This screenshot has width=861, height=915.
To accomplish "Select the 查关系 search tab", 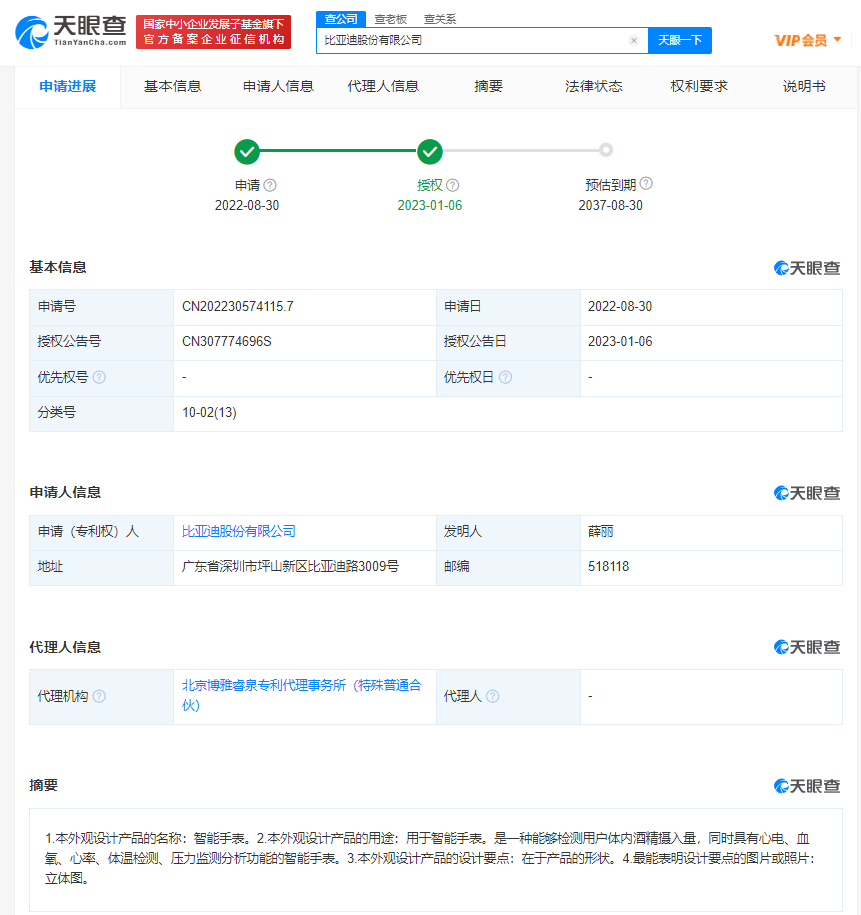I will (x=440, y=19).
